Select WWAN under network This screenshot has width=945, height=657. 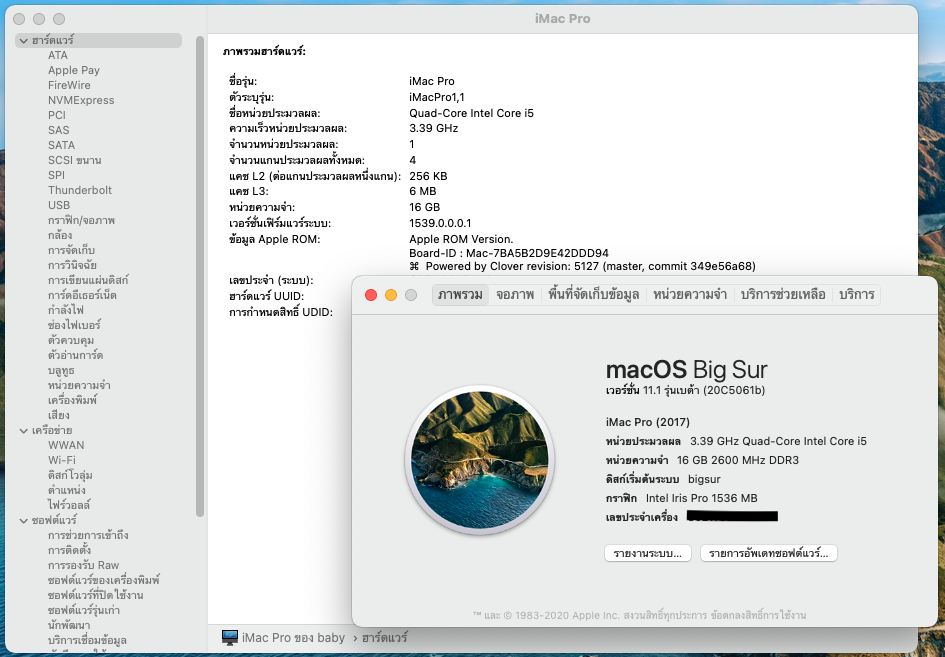point(66,445)
